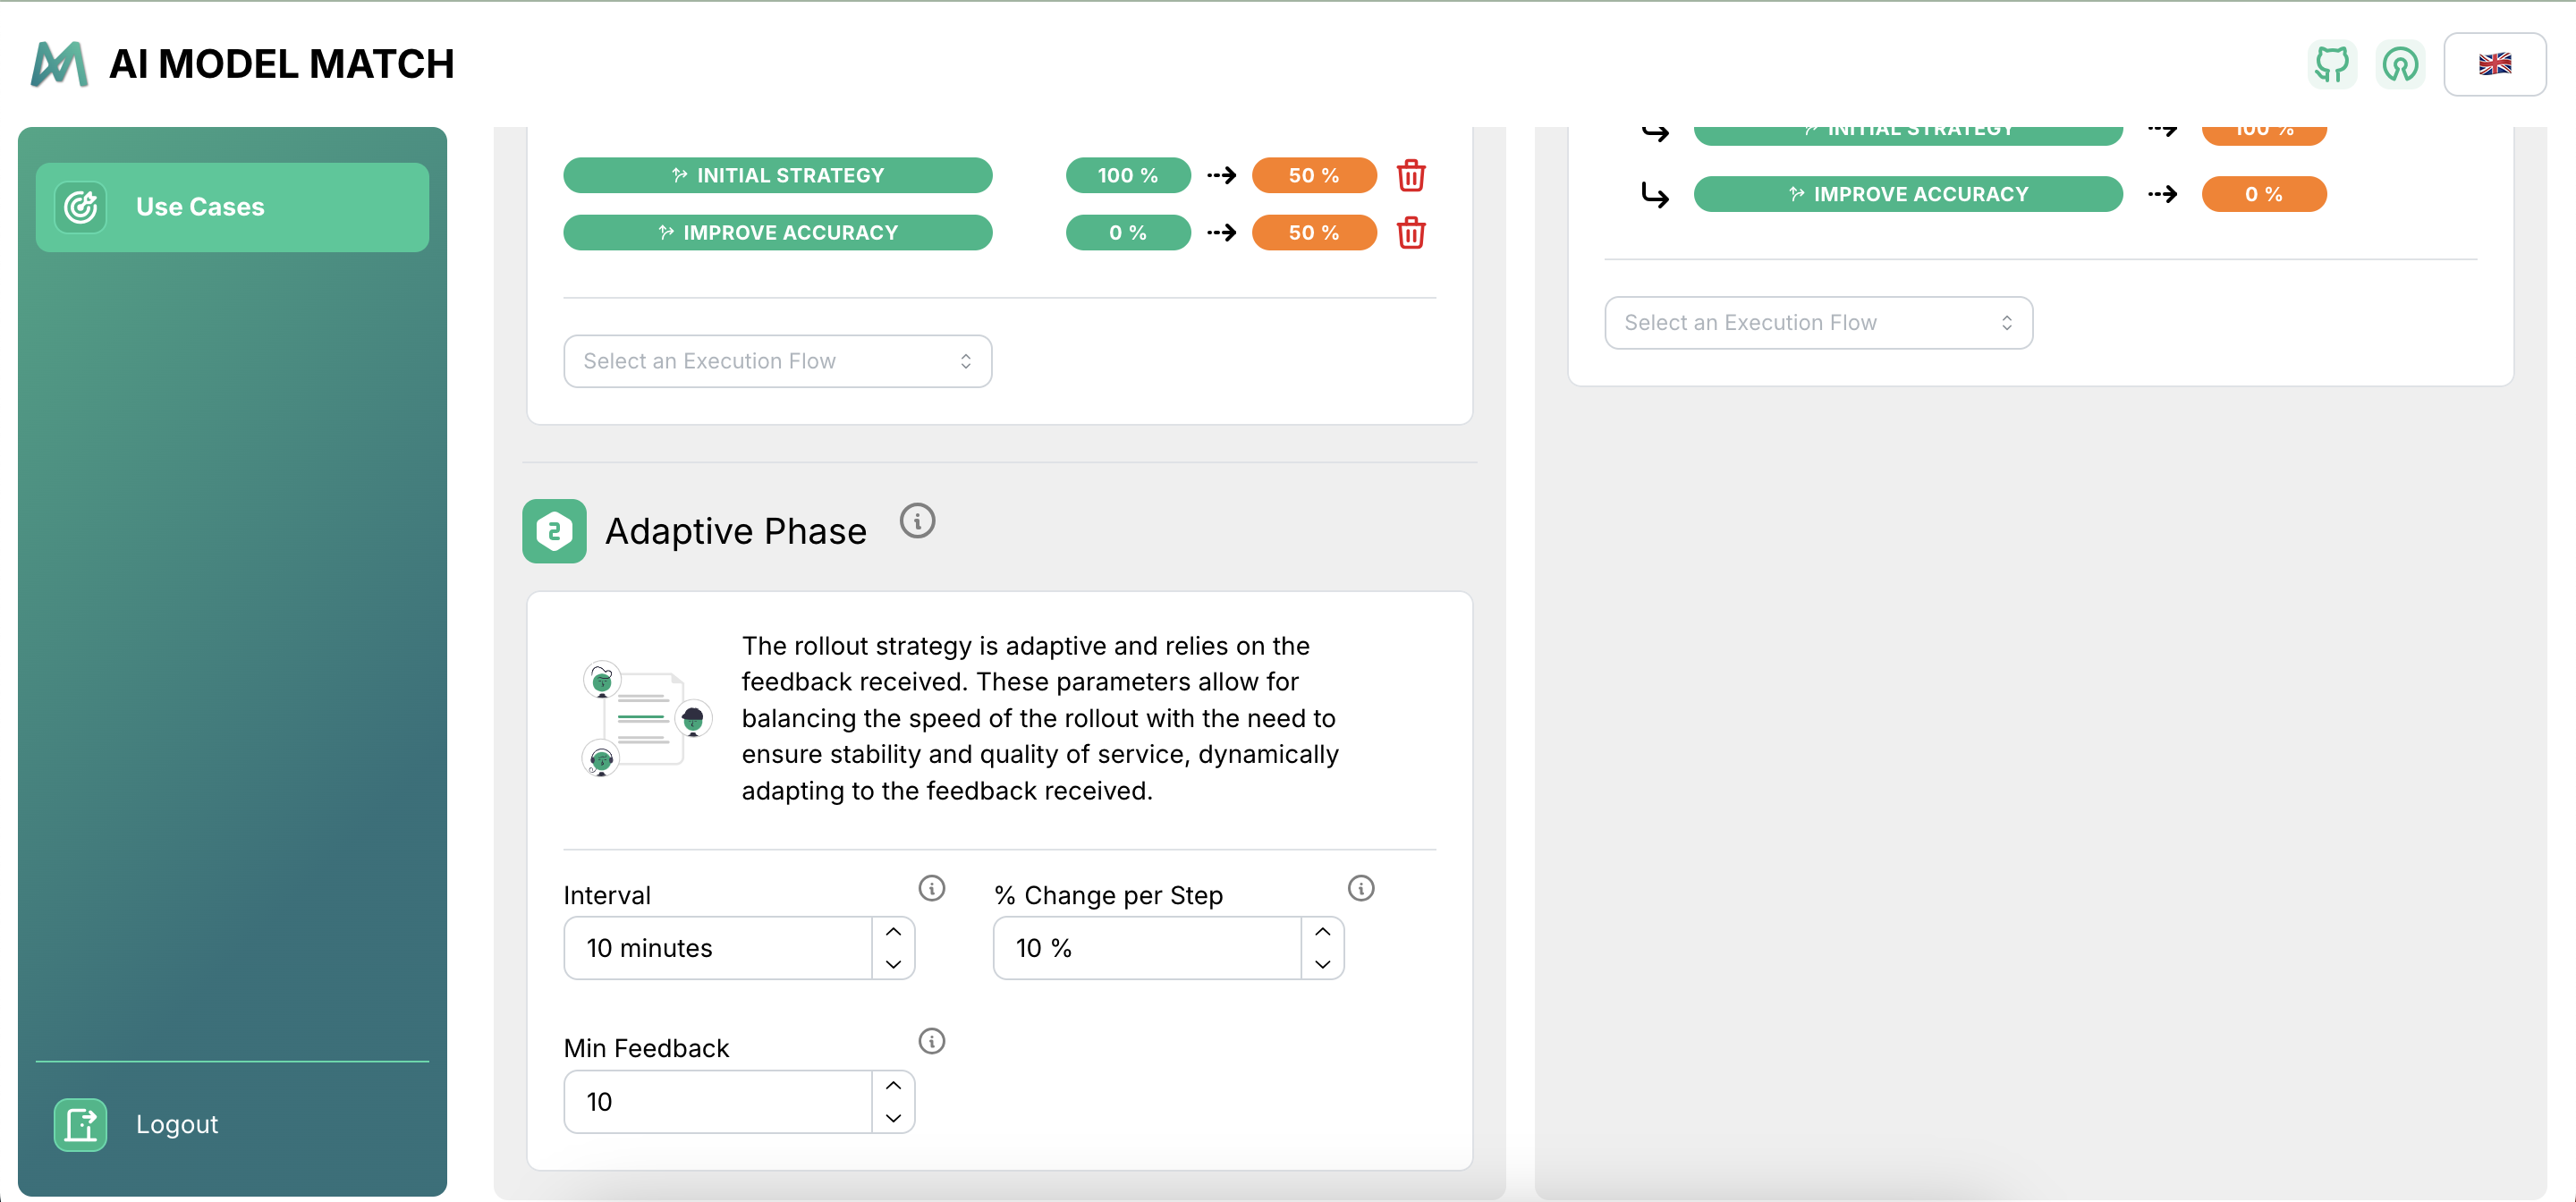Show Min Feedback info icon

[x=931, y=1041]
